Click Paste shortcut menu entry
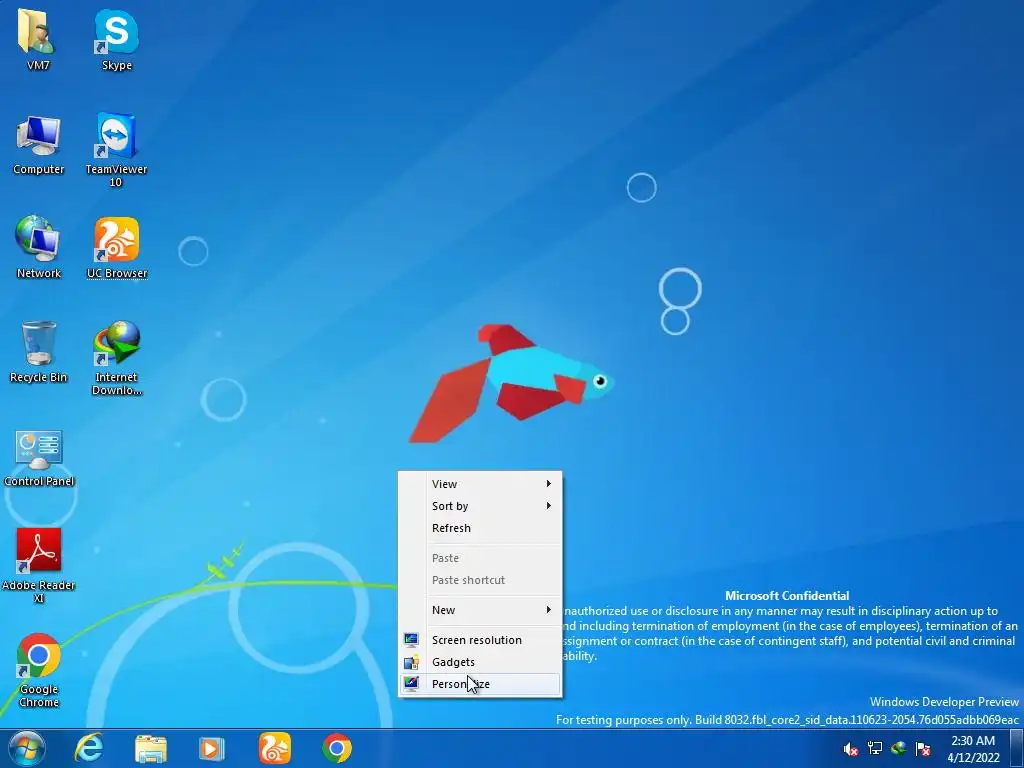 click(x=479, y=580)
